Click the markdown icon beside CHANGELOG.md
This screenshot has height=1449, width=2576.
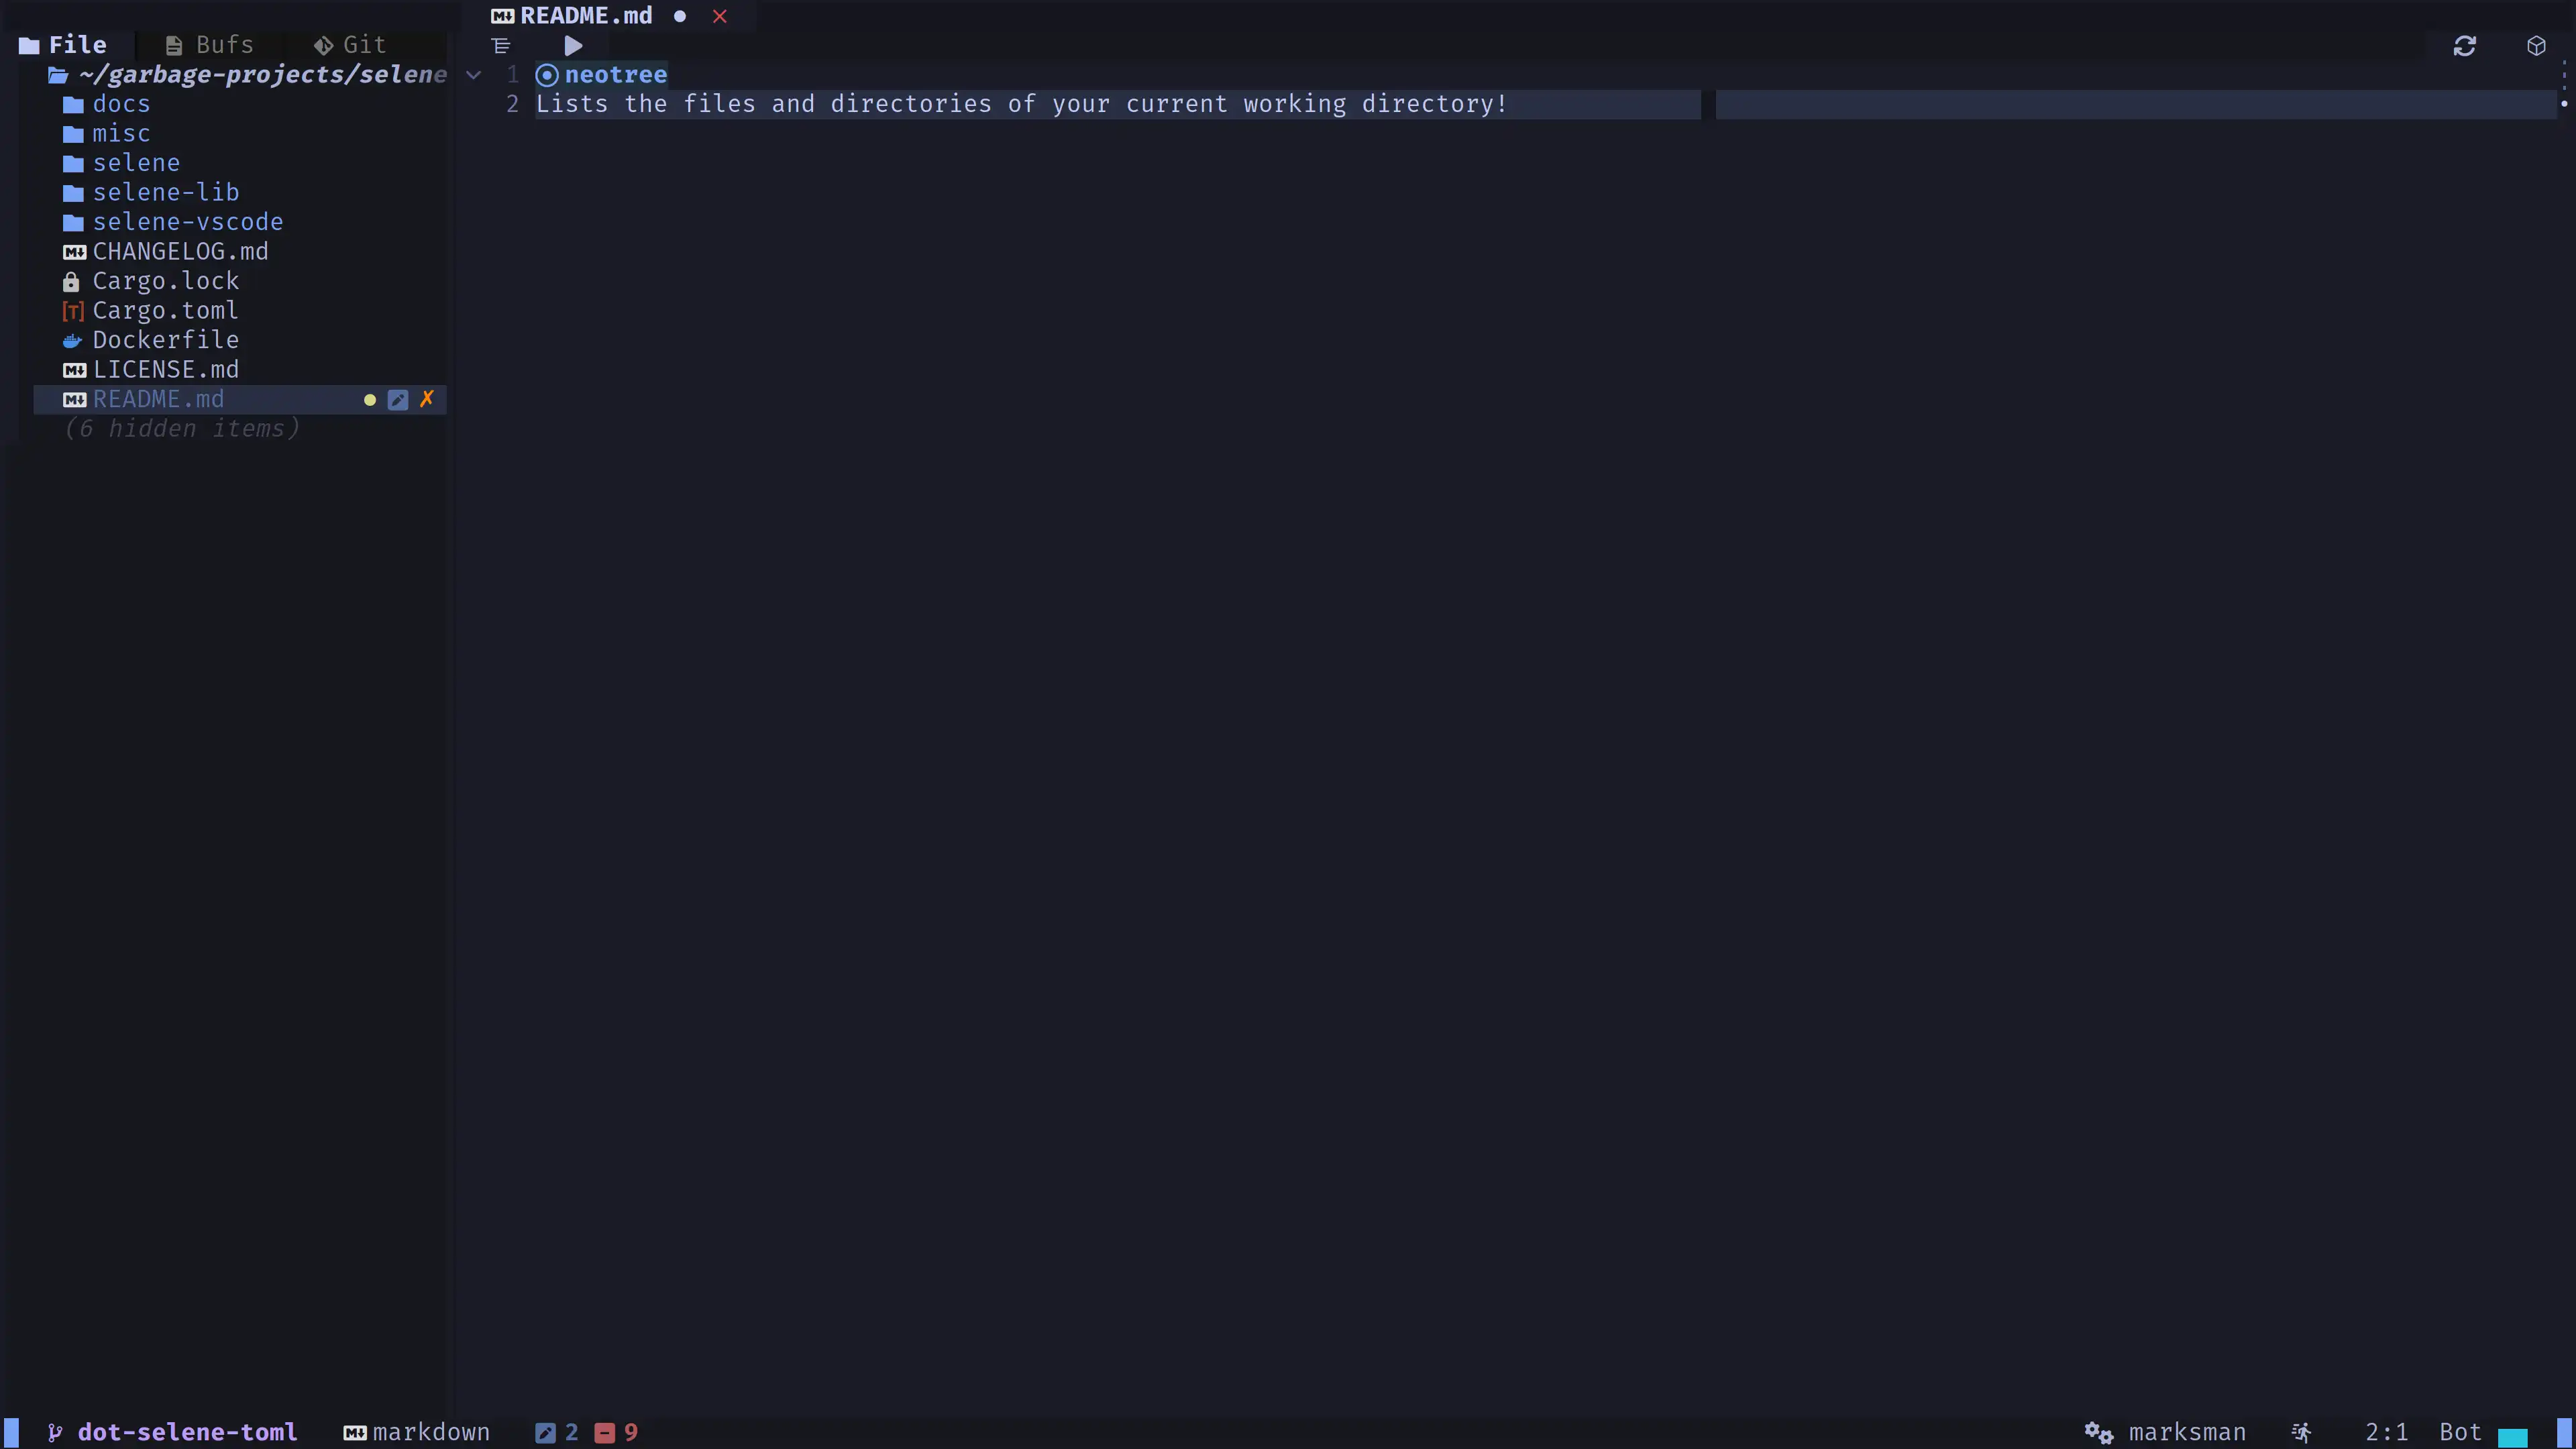[x=74, y=252]
